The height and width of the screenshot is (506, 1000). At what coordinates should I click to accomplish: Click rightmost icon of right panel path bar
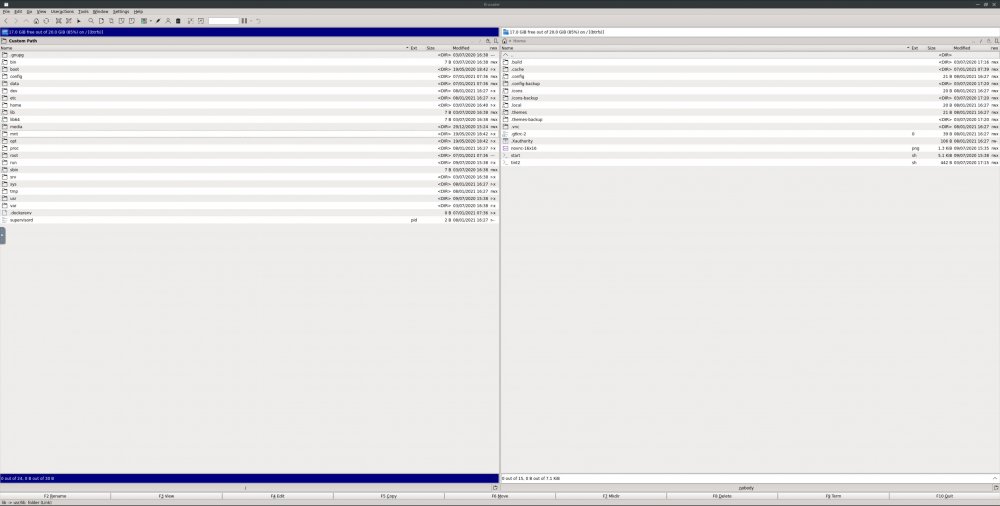[996, 41]
